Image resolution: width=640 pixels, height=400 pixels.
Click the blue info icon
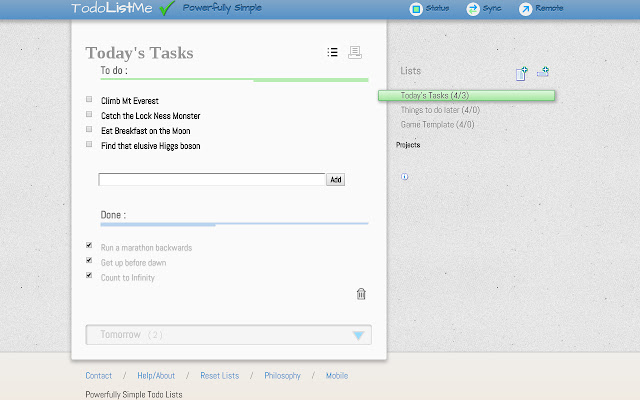tap(404, 177)
